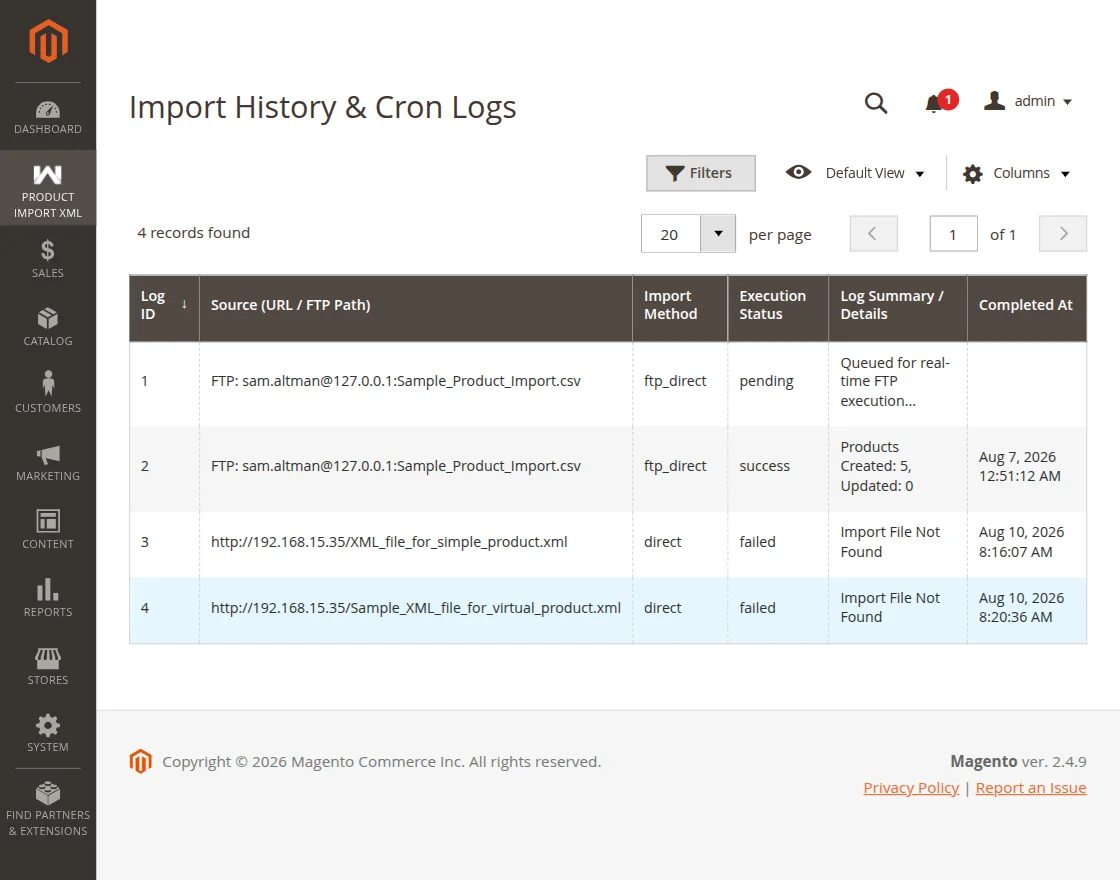Open the Privacy Policy link
This screenshot has width=1120, height=880.
coord(911,788)
